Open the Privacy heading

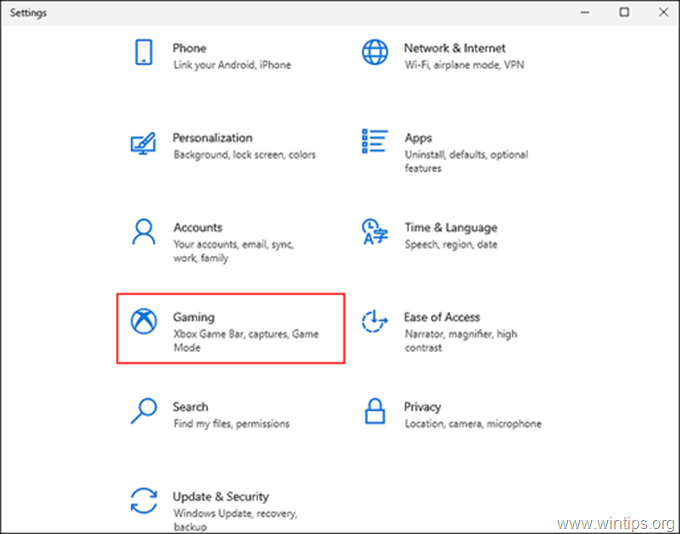[422, 407]
